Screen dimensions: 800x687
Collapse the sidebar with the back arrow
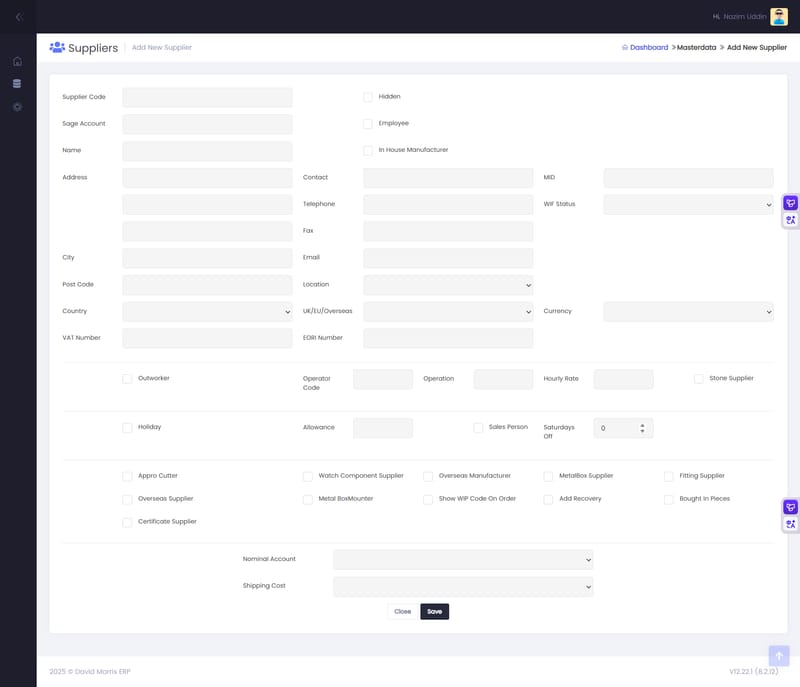tap(18, 17)
